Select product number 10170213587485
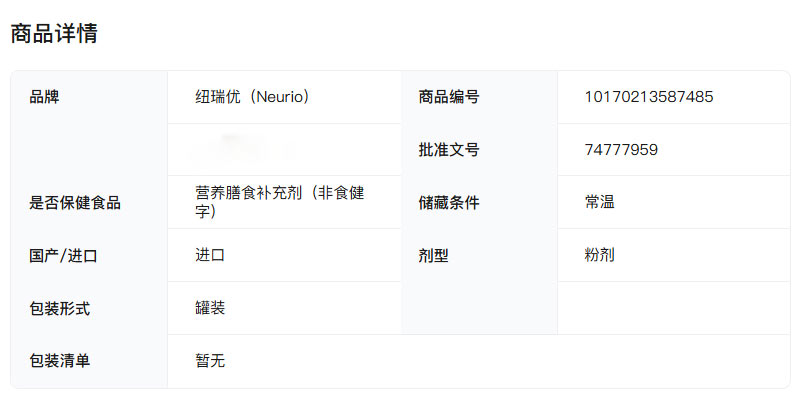Image resolution: width=800 pixels, height=412 pixels. (649, 97)
